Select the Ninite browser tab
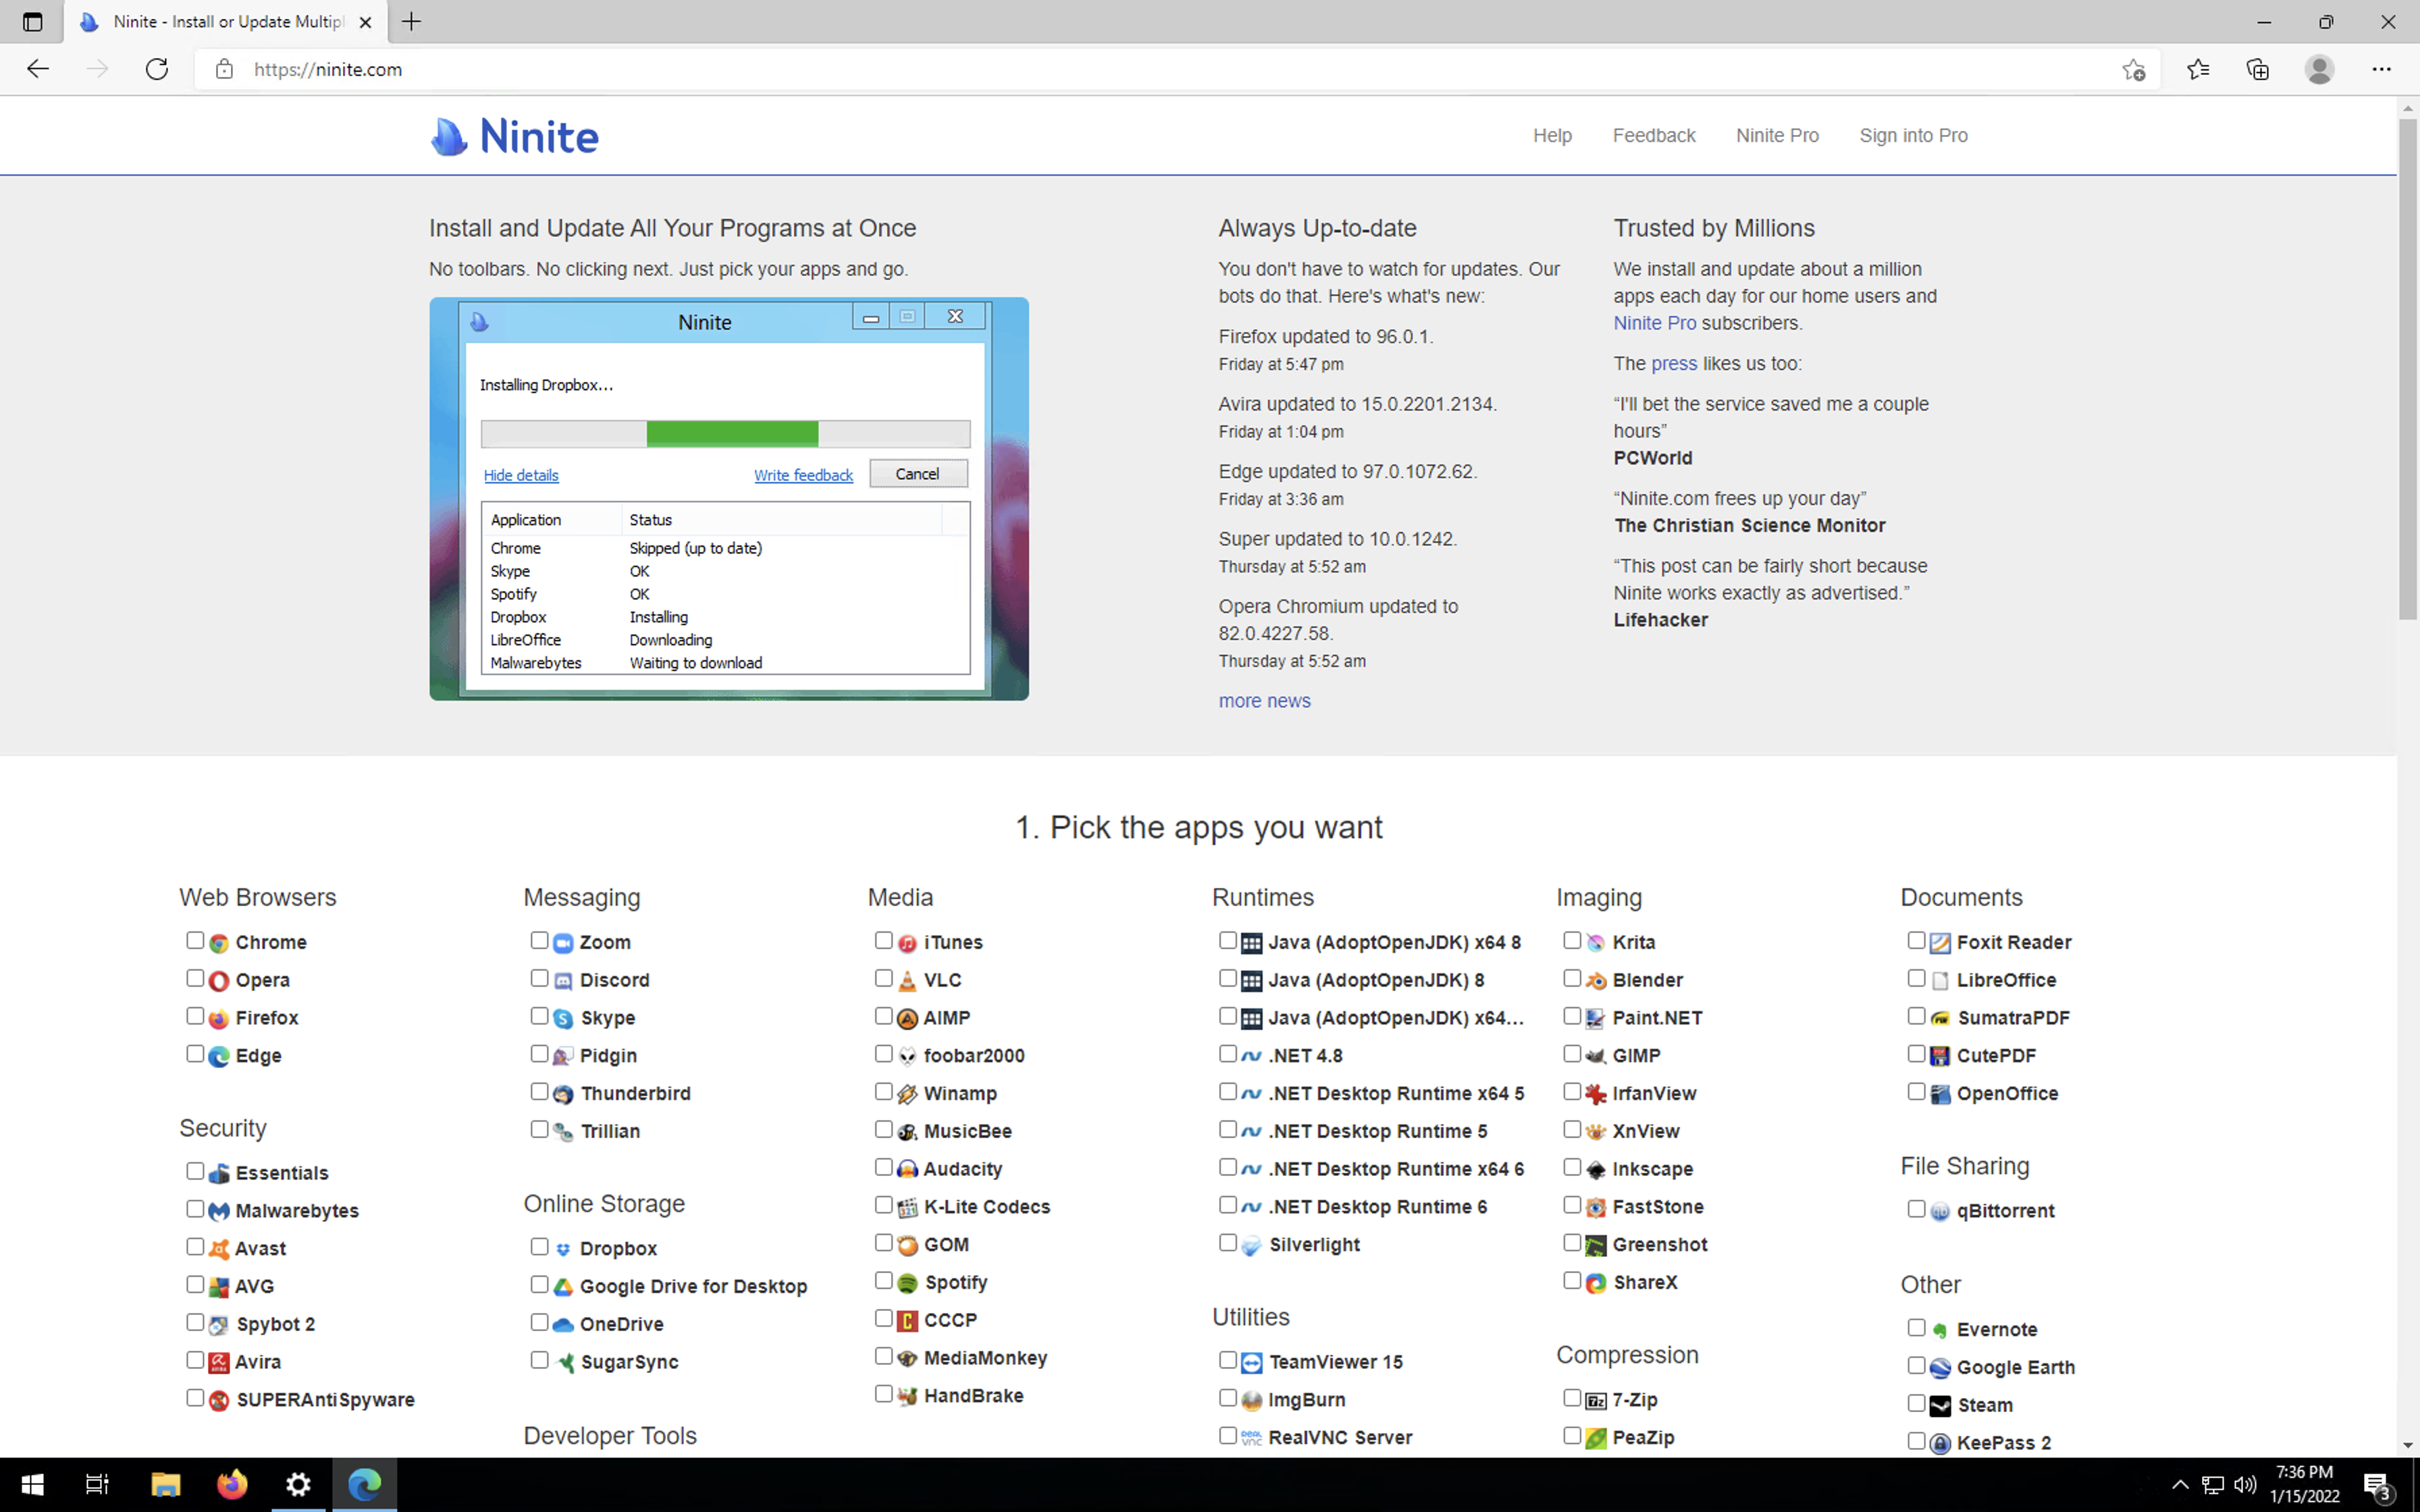Image resolution: width=2420 pixels, height=1512 pixels. [228, 22]
